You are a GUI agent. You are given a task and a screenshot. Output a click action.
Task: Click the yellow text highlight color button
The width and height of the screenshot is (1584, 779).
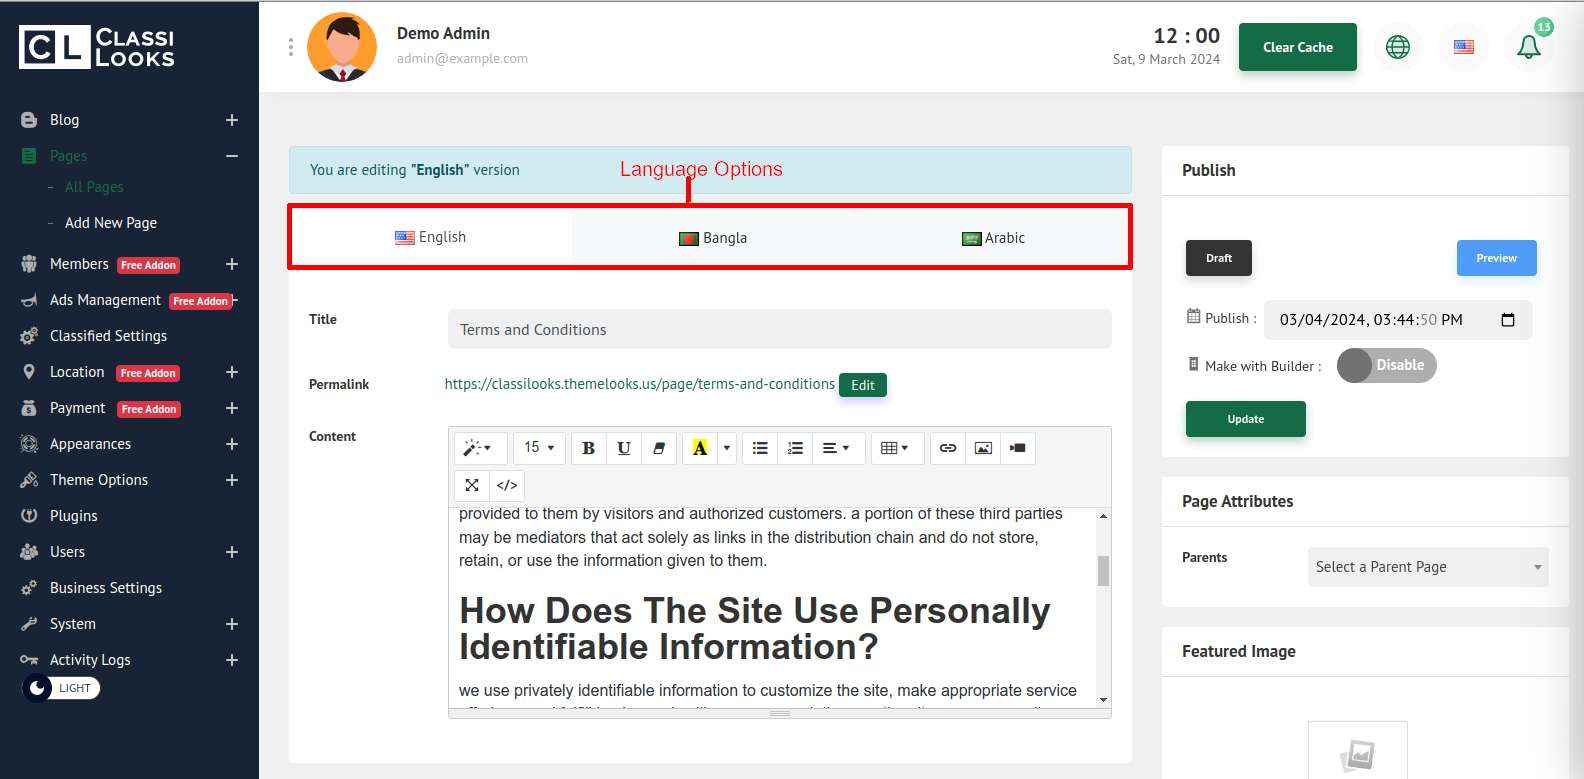click(x=700, y=448)
